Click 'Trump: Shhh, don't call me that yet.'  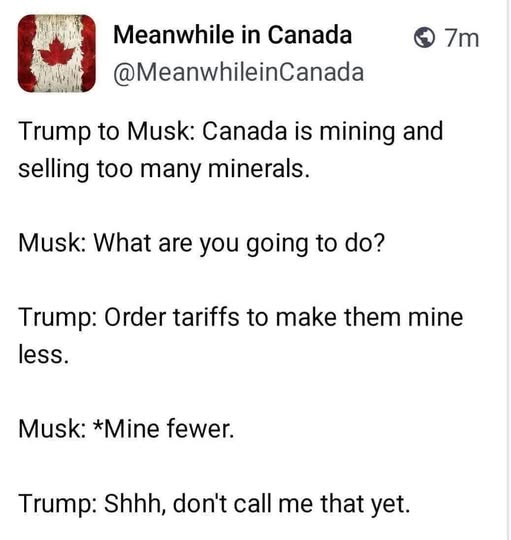click(214, 503)
